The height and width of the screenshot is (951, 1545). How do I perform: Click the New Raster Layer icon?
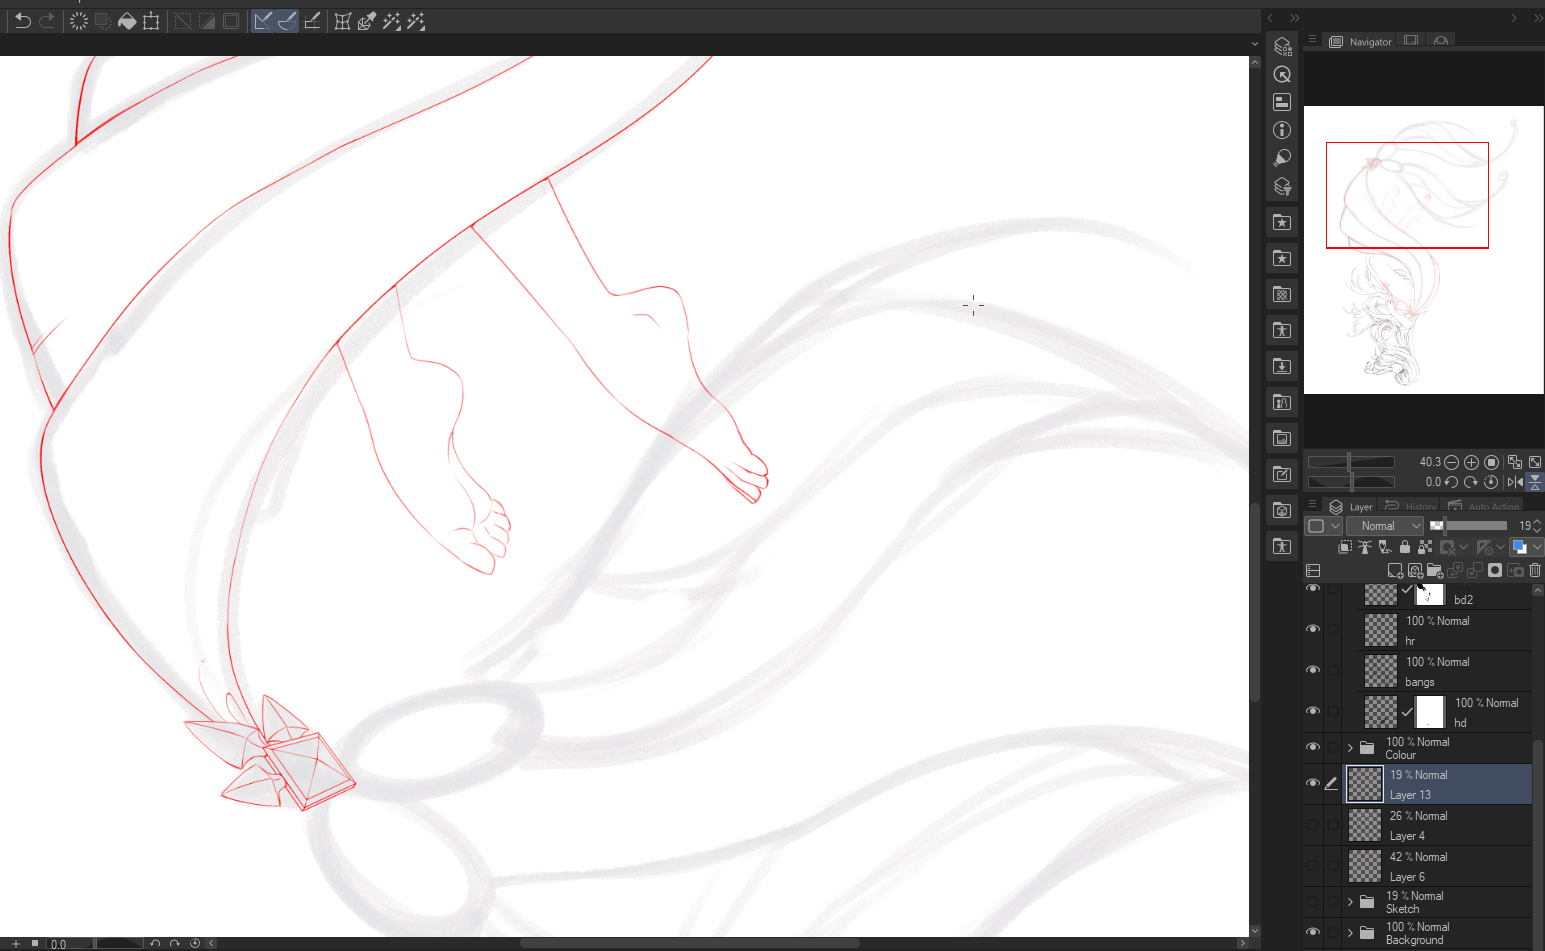coord(1395,571)
